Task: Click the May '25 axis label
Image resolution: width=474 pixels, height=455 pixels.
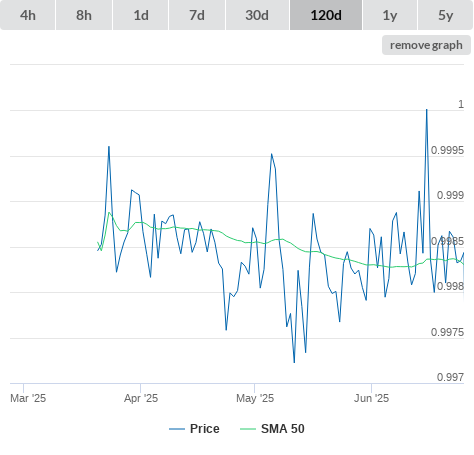Action: tap(255, 398)
